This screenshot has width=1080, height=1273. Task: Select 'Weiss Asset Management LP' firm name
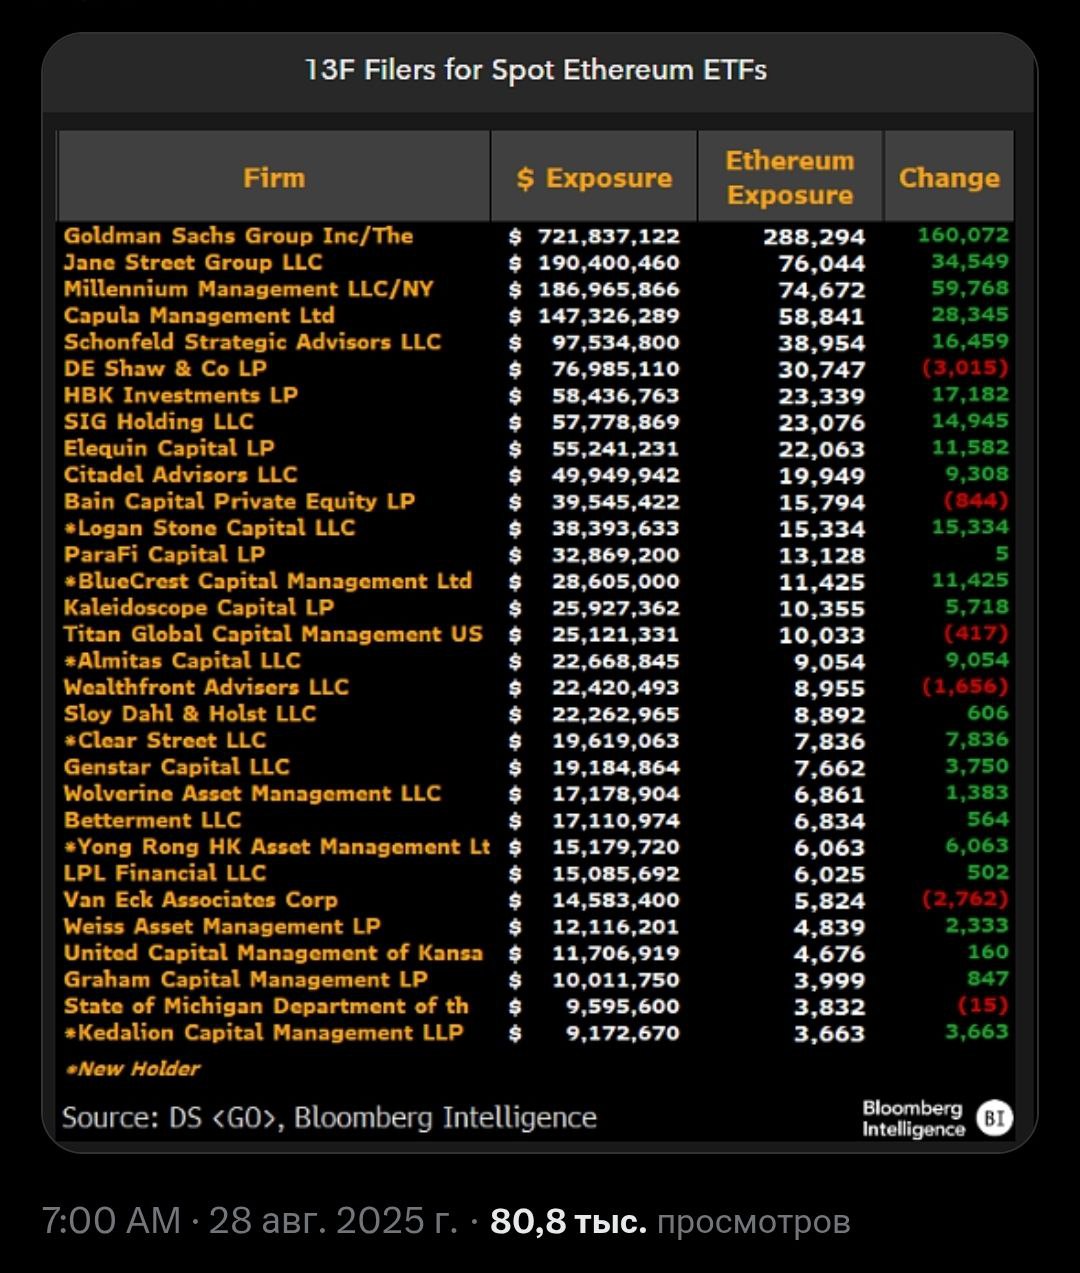click(221, 926)
